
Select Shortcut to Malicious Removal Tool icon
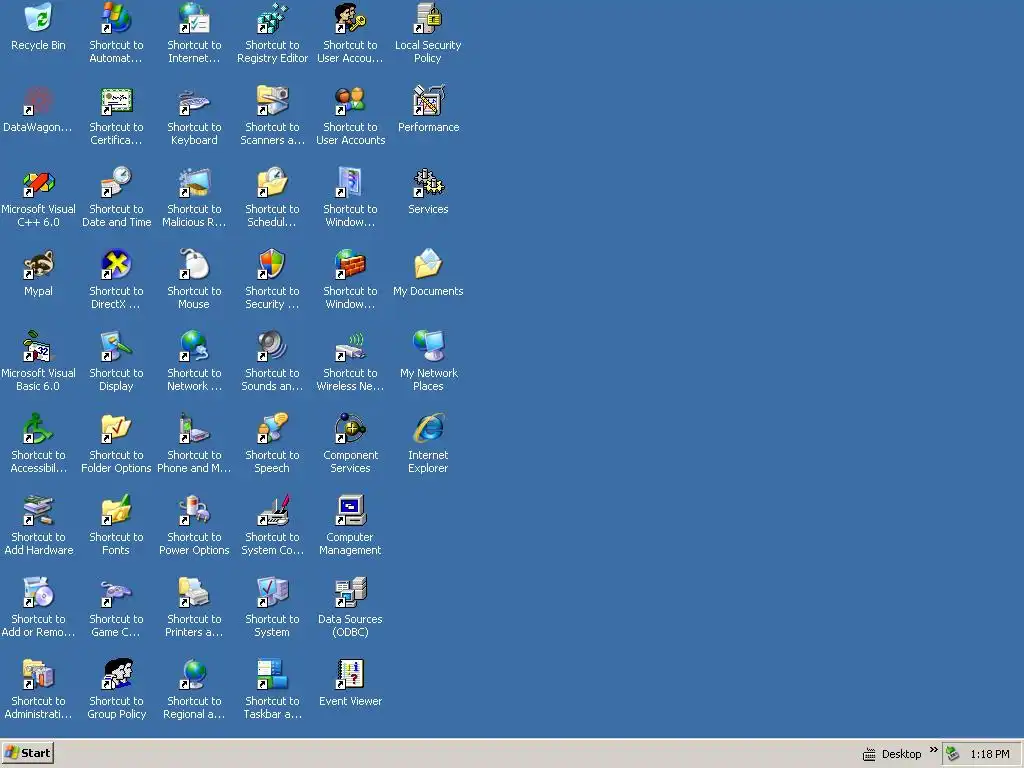click(194, 183)
